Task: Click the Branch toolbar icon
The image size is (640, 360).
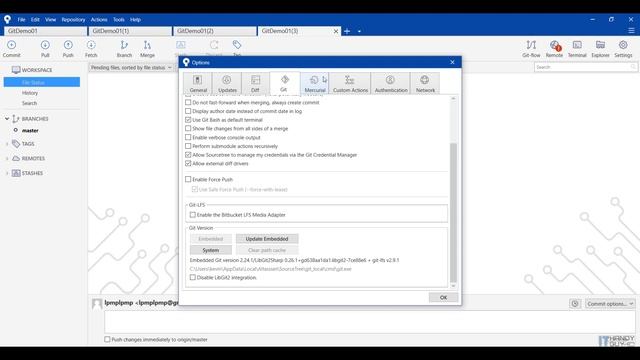Action: pyautogui.click(x=124, y=49)
